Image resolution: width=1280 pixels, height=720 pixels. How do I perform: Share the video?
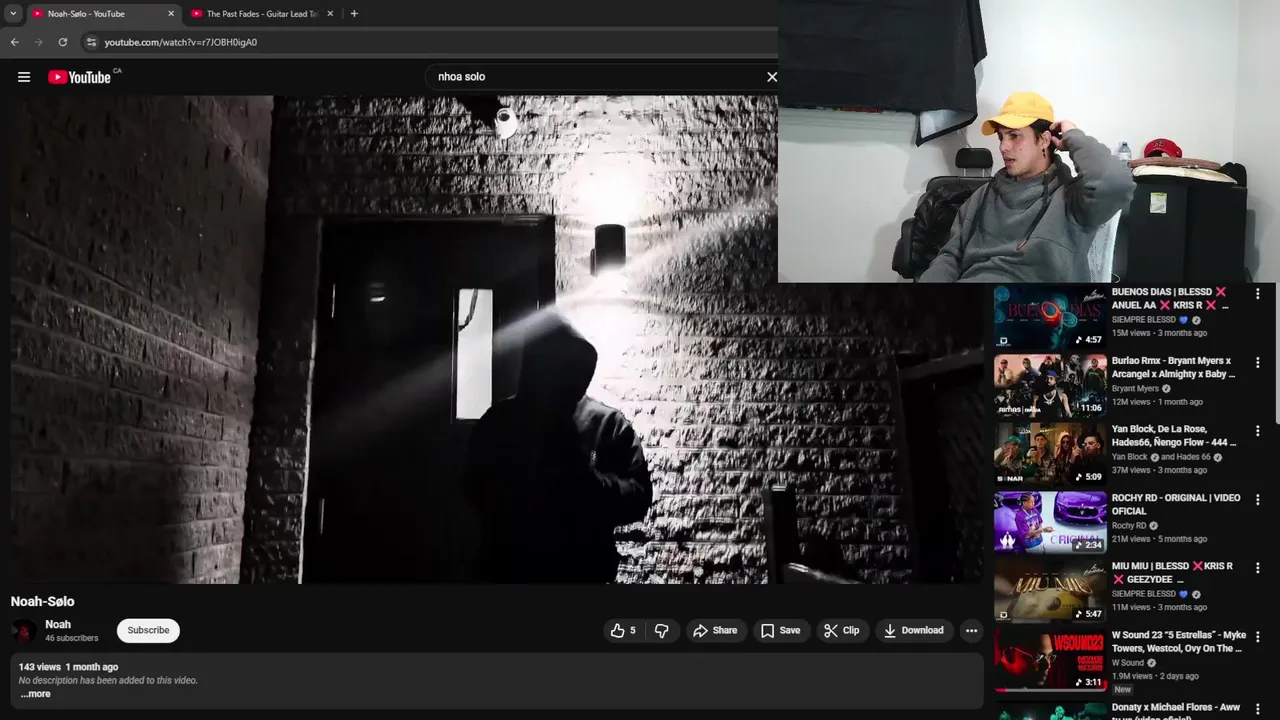[715, 630]
